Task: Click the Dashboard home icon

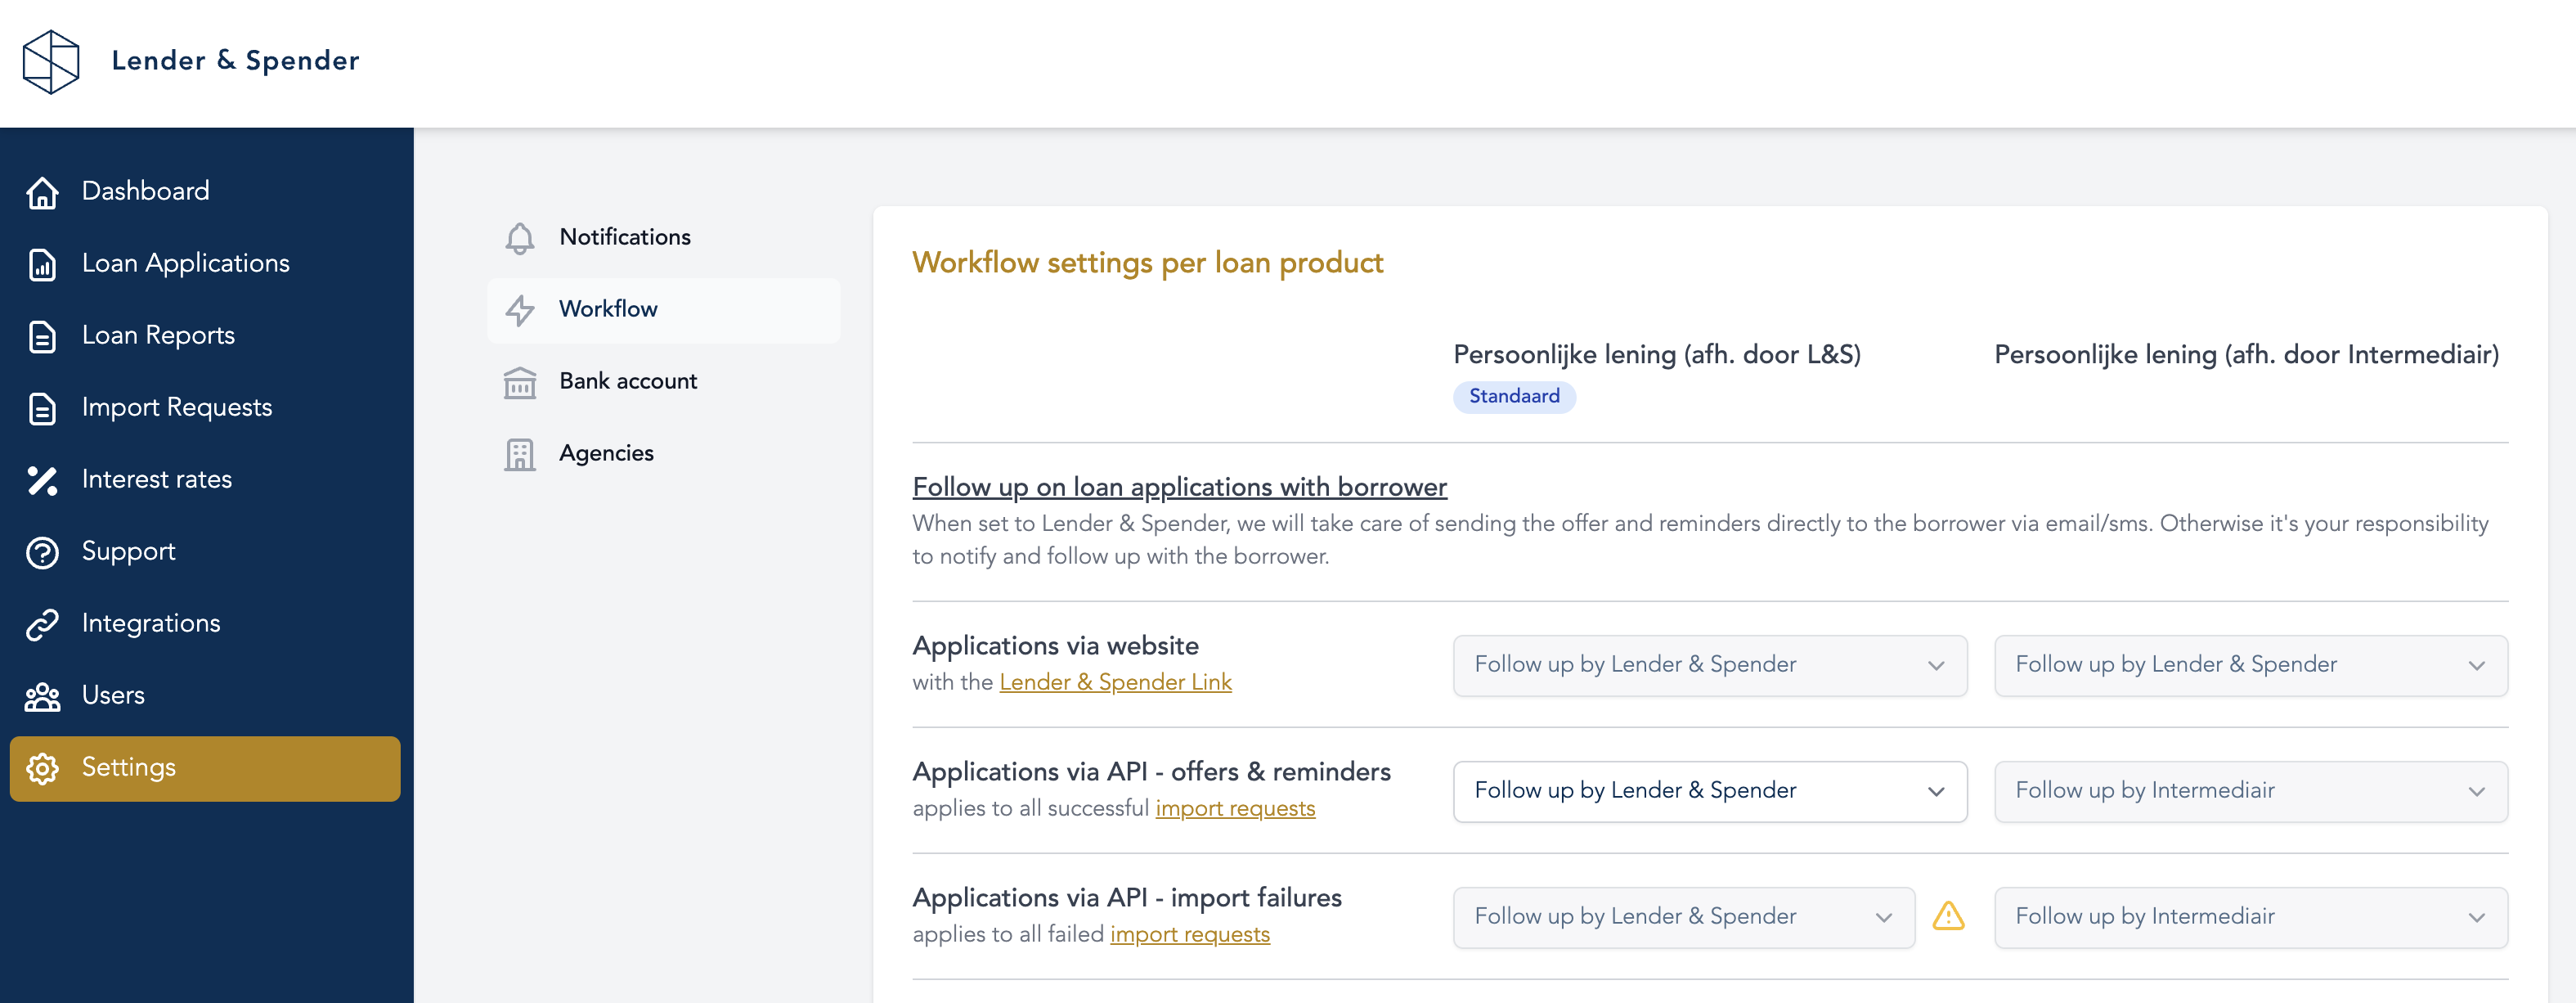Action: (42, 192)
